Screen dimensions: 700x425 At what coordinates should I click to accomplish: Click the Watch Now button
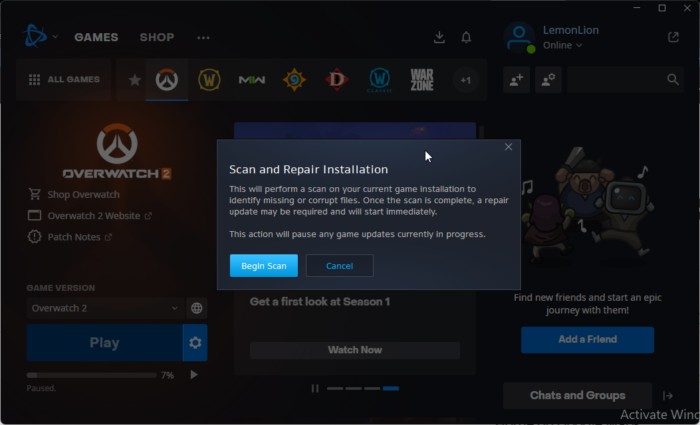coord(355,350)
